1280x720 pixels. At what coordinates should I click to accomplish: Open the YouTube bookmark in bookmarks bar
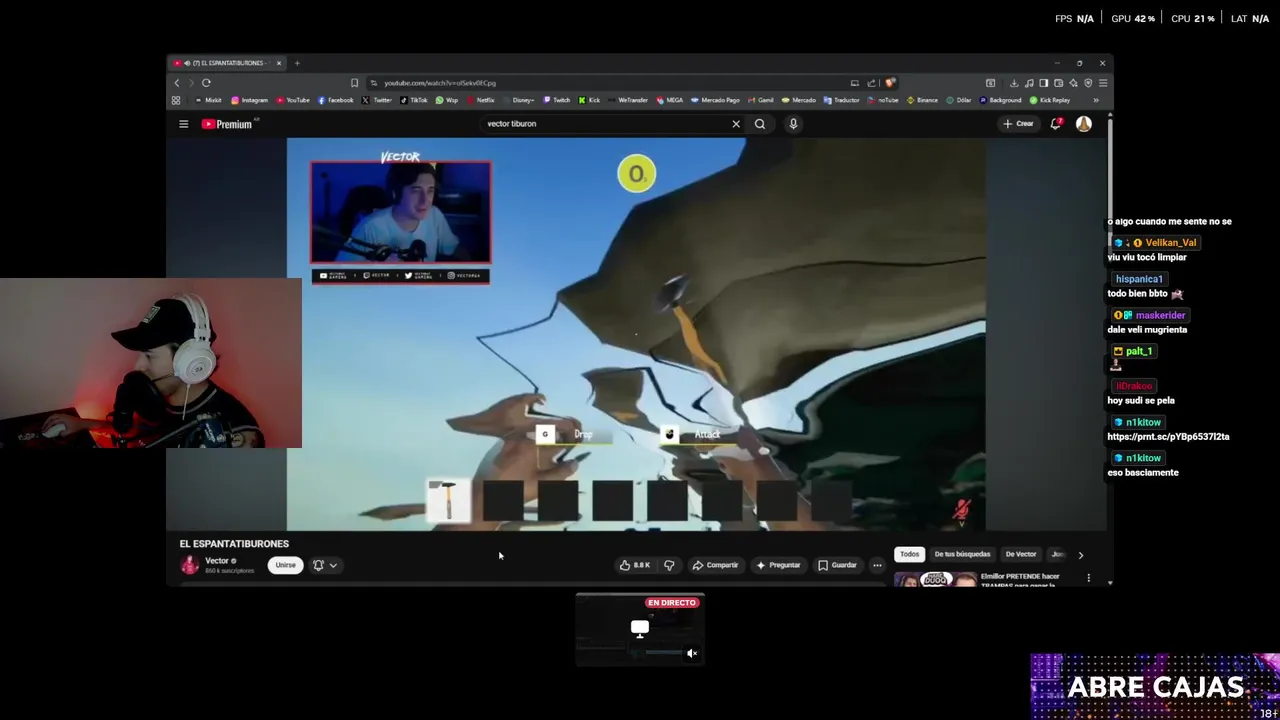point(292,100)
